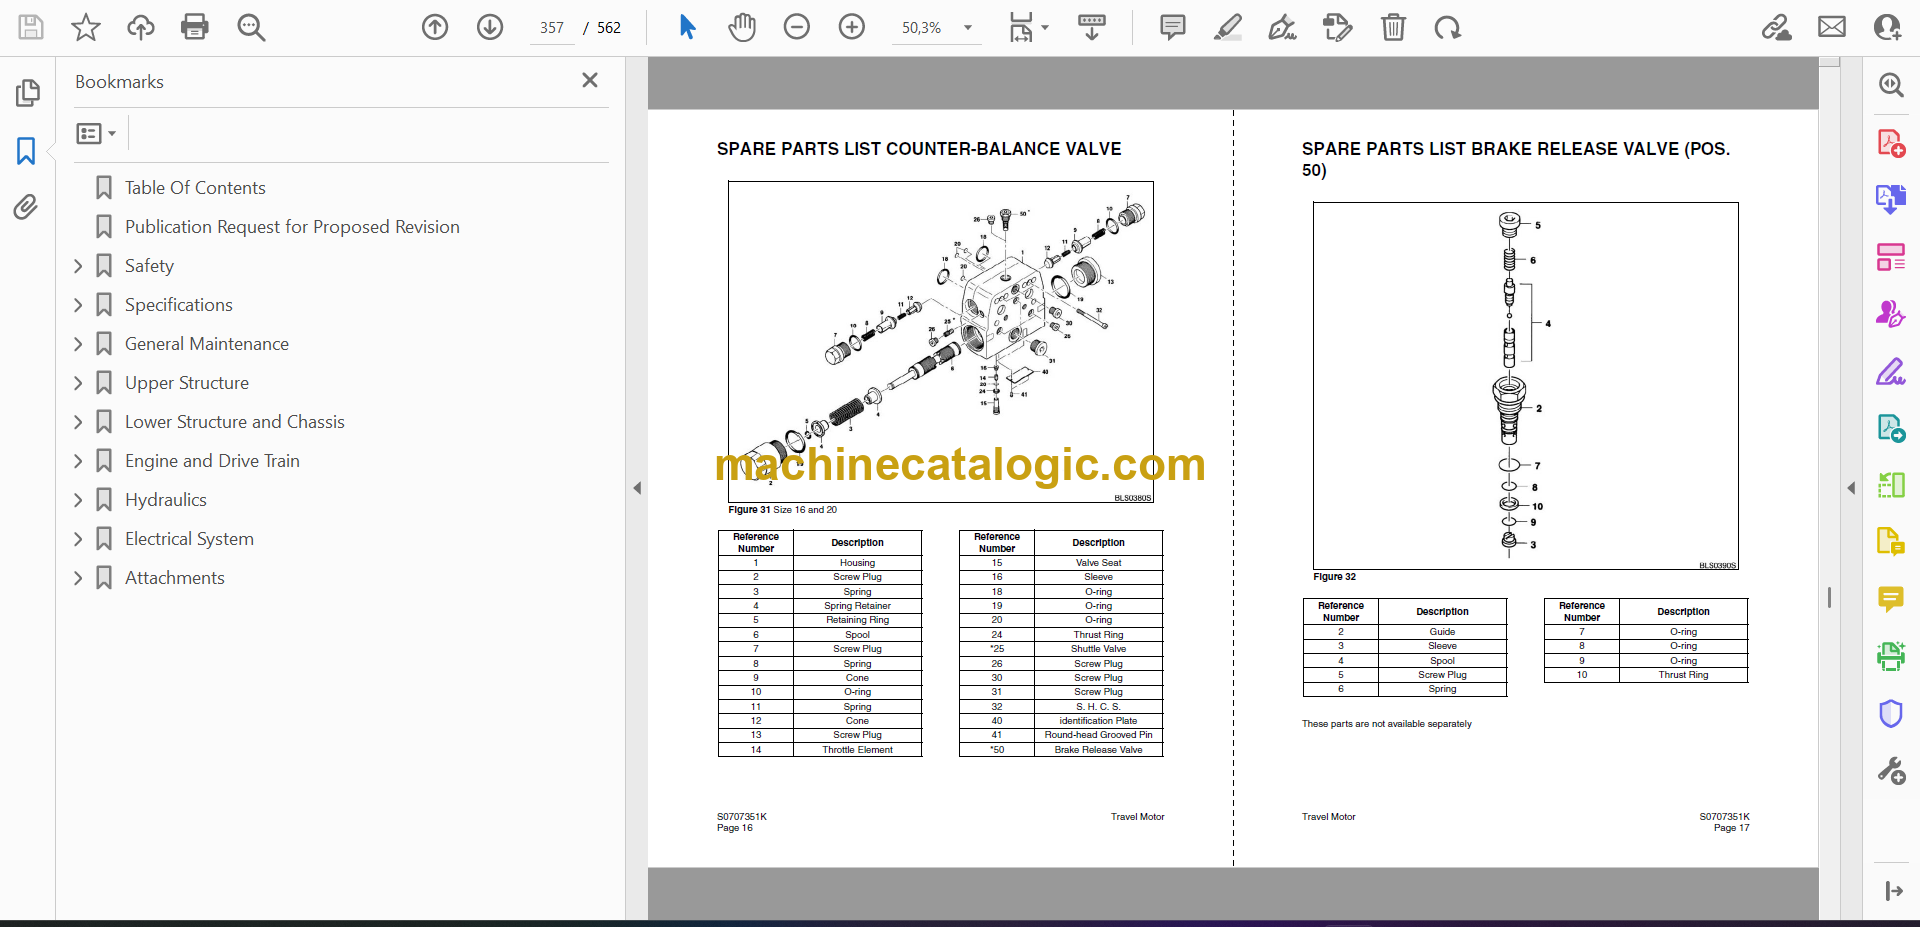
Task: Click the page number input field
Action: pos(551,28)
